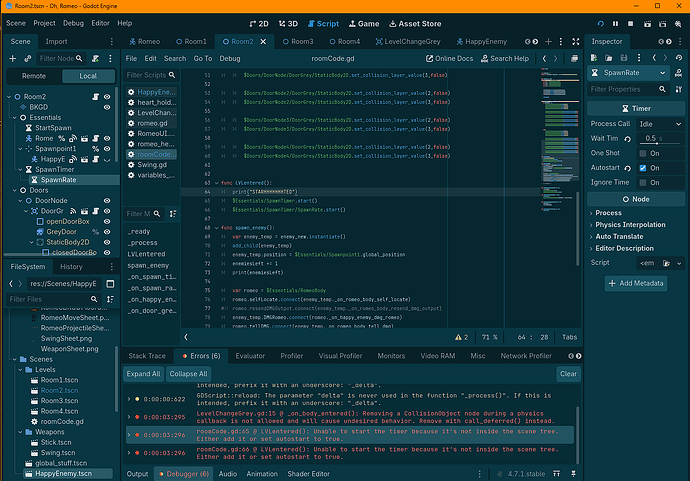Click the code minimap overview
The width and height of the screenshot is (690, 481).
tap(560, 140)
